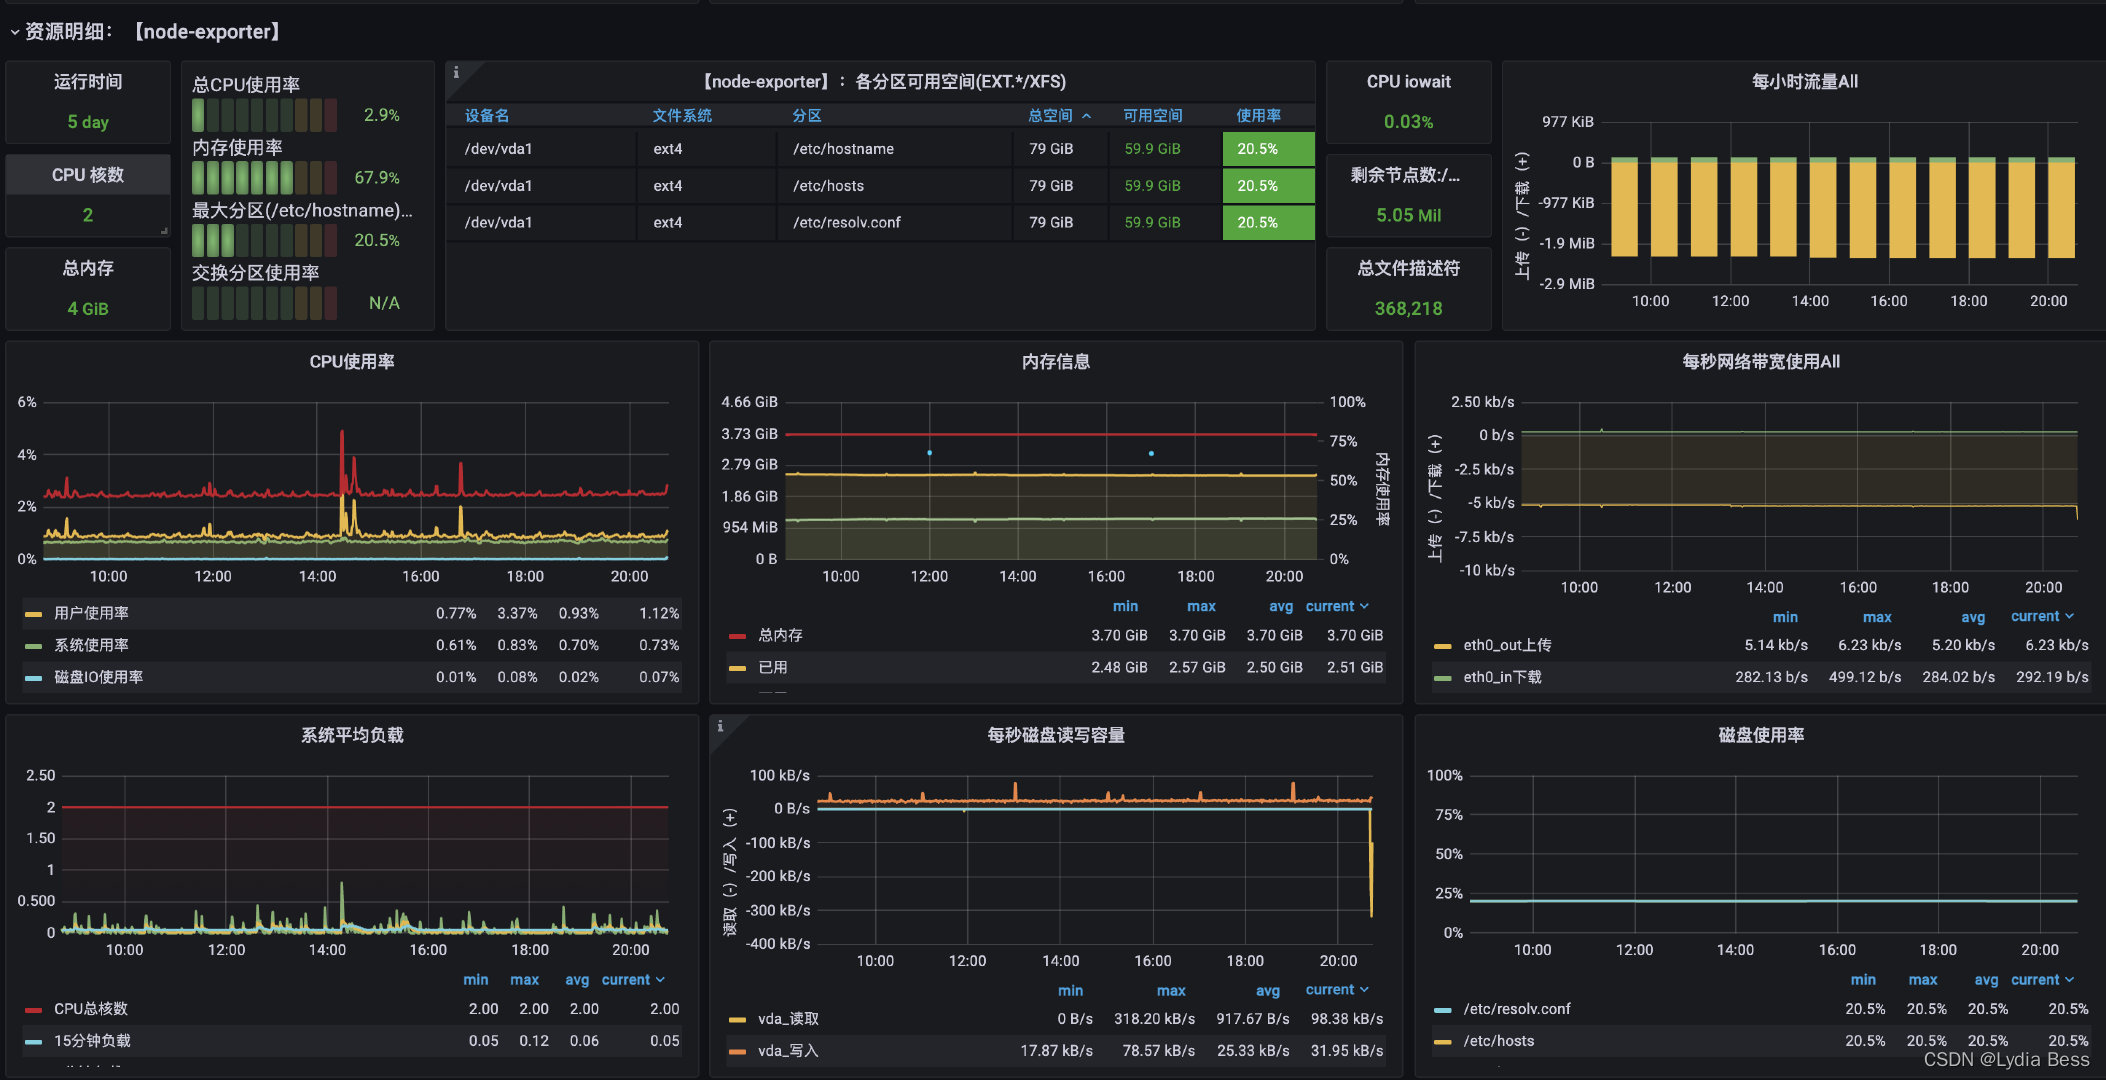
Task: Open 内存信息 panel title menu
Action: pyautogui.click(x=1056, y=362)
